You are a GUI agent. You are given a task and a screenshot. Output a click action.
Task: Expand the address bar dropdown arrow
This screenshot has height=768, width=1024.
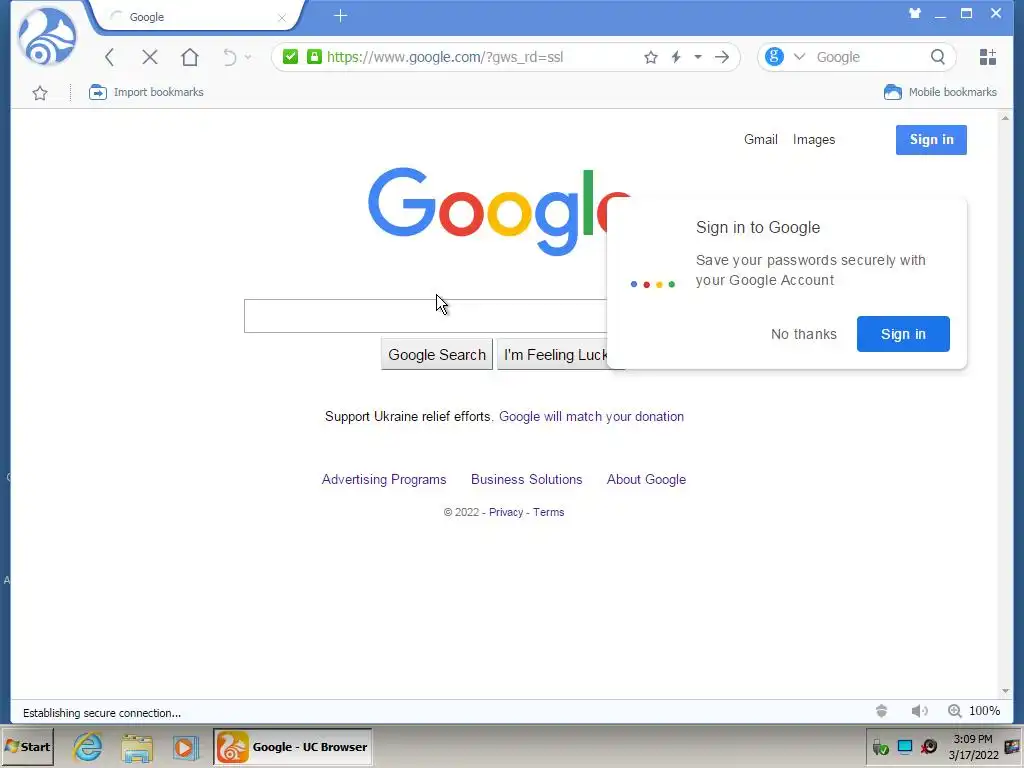[697, 57]
